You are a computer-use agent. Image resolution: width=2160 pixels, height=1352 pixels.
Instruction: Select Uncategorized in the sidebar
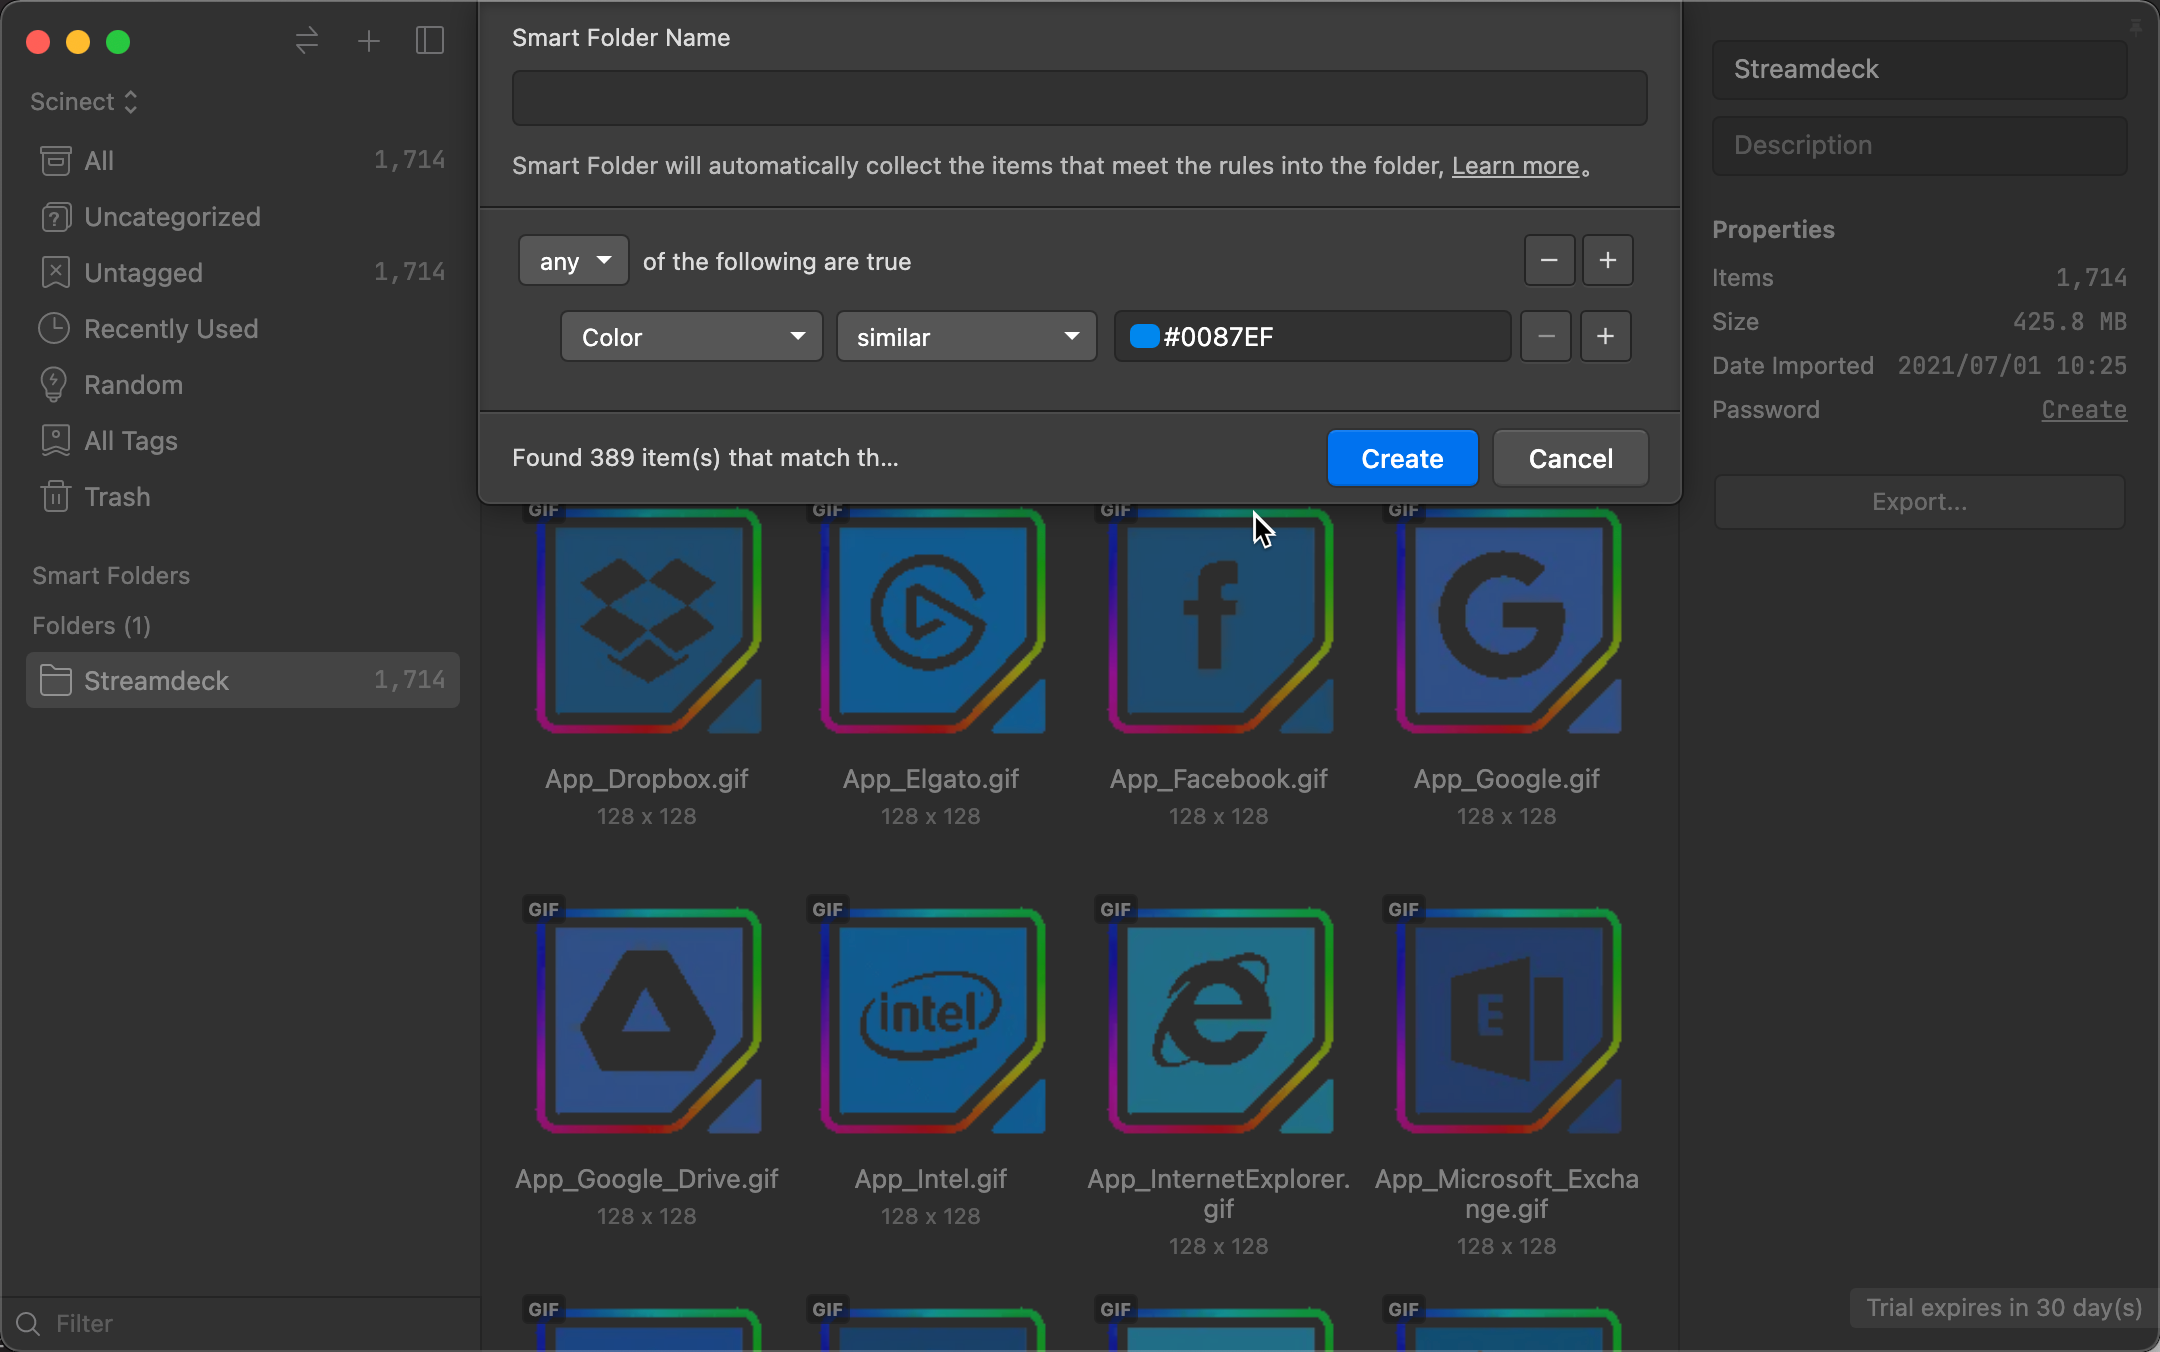(x=243, y=217)
